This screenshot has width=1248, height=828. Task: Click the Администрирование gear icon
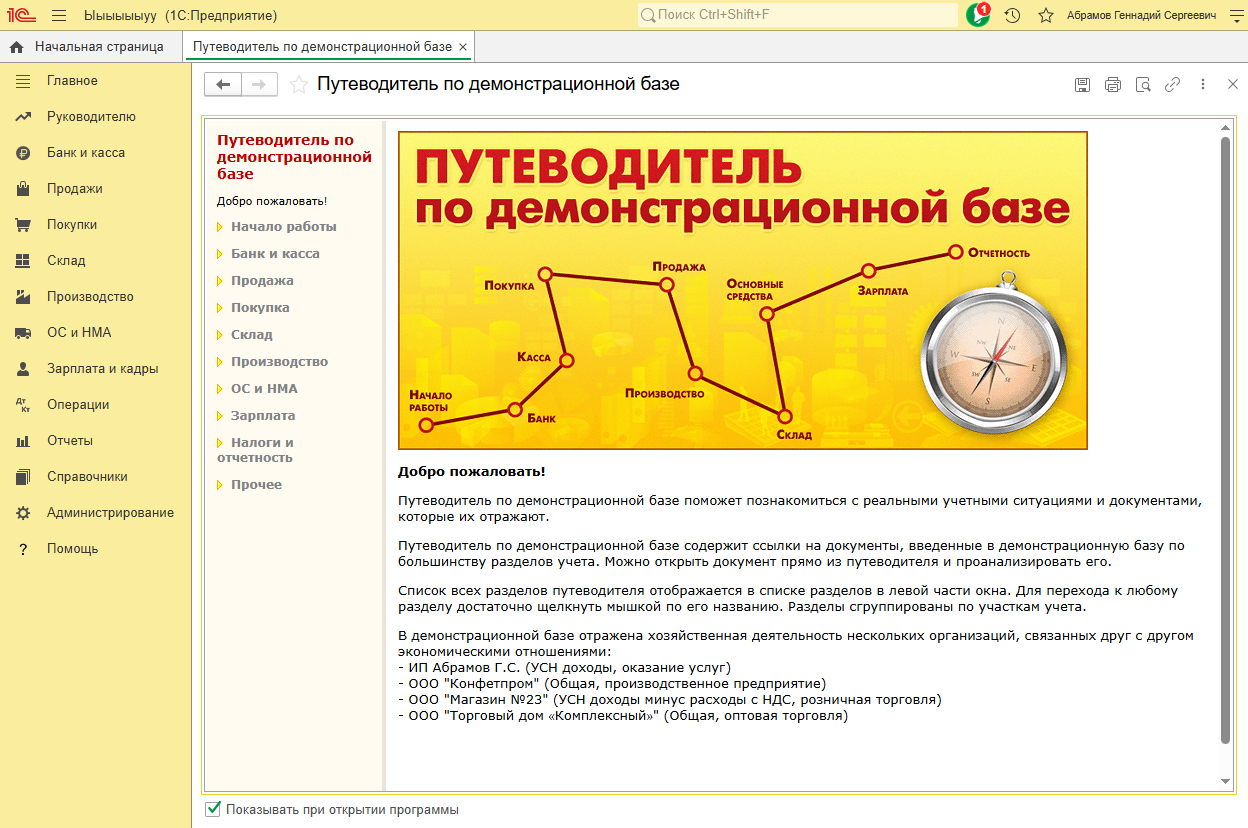(23, 513)
